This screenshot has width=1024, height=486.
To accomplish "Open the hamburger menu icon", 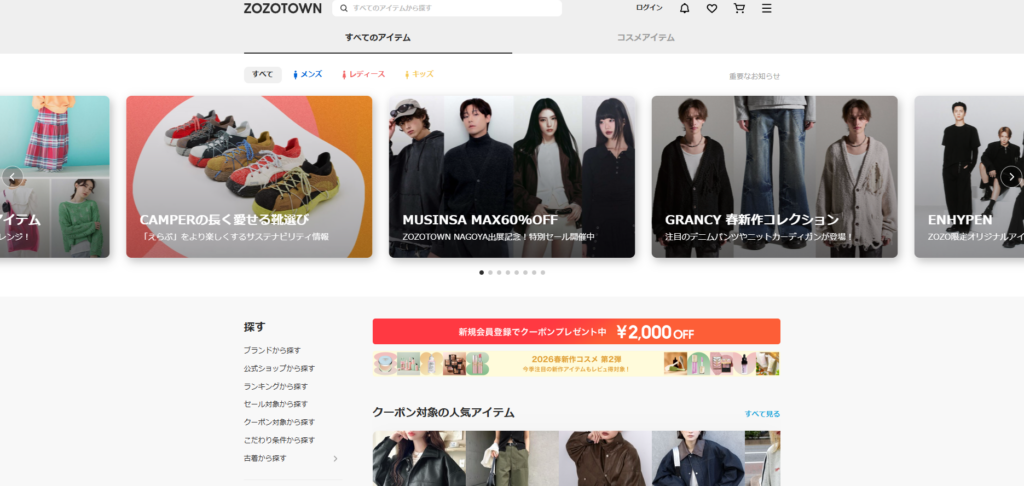I will coord(767,8).
